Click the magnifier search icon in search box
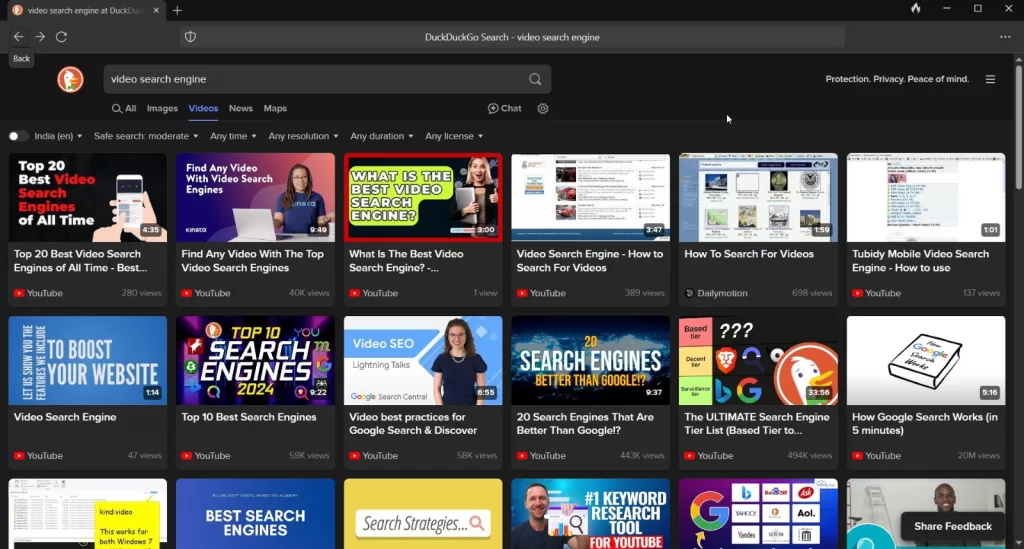 coord(535,79)
